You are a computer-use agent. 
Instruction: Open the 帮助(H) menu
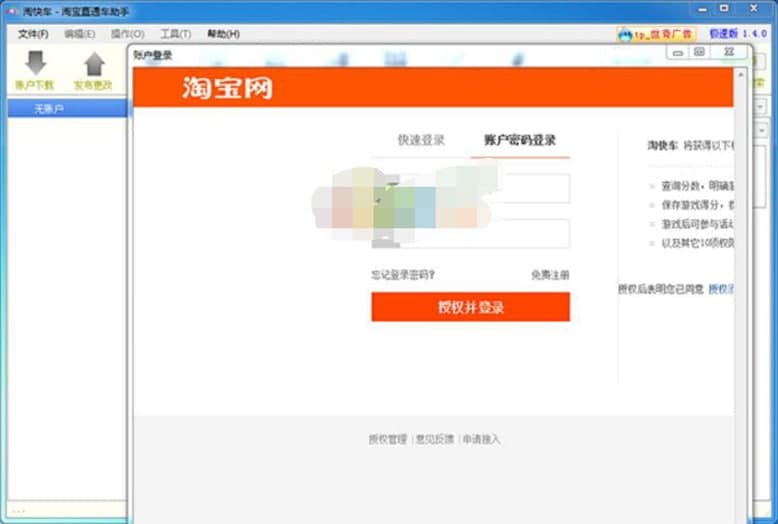click(x=223, y=34)
